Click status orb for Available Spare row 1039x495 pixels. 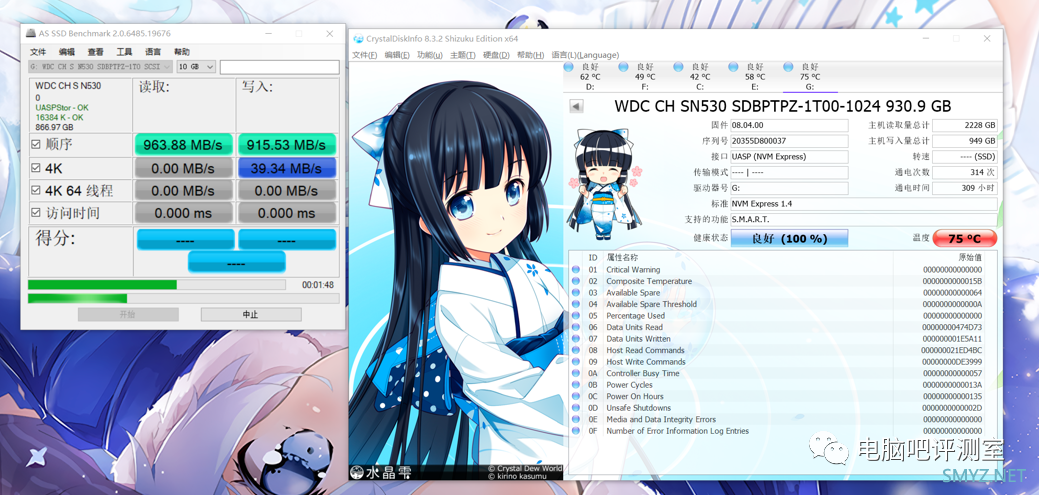[x=576, y=293]
